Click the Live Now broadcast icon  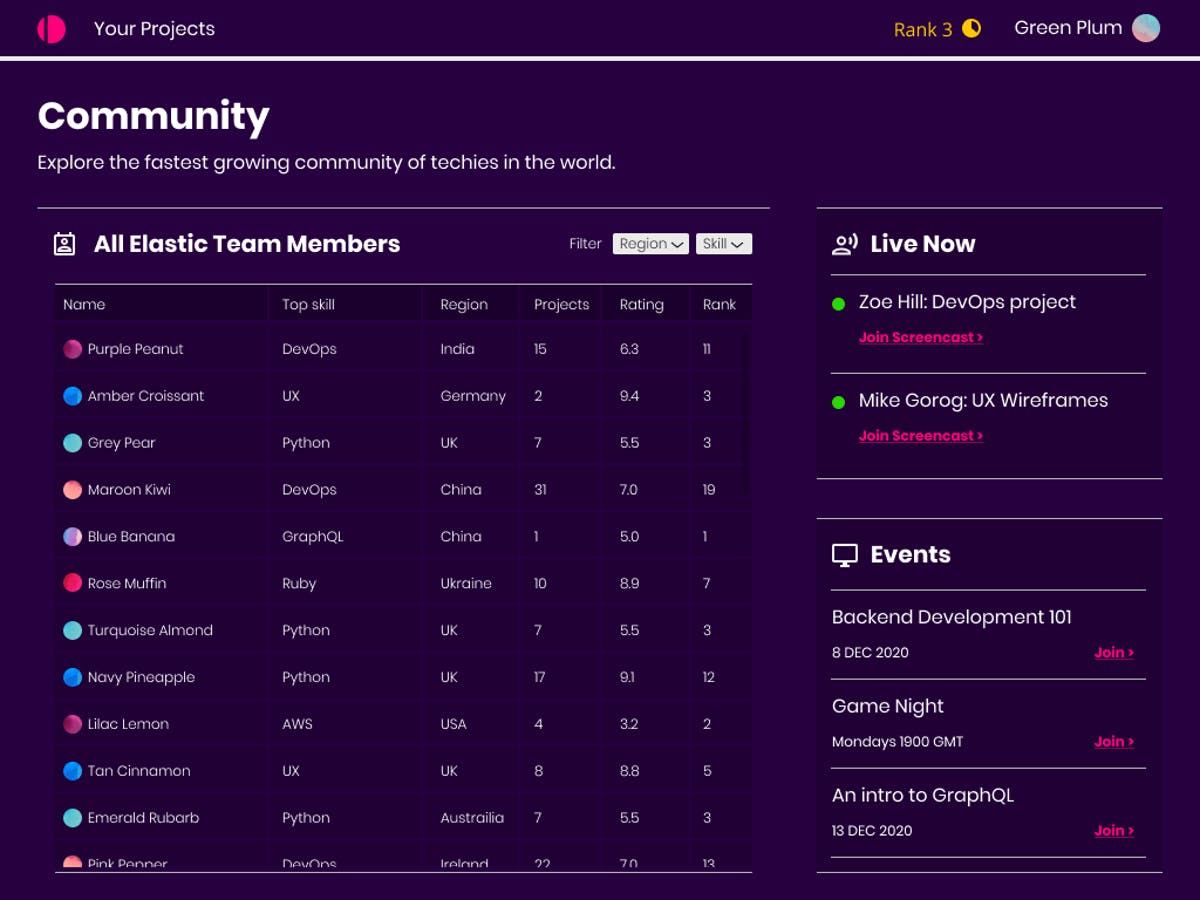pos(845,244)
